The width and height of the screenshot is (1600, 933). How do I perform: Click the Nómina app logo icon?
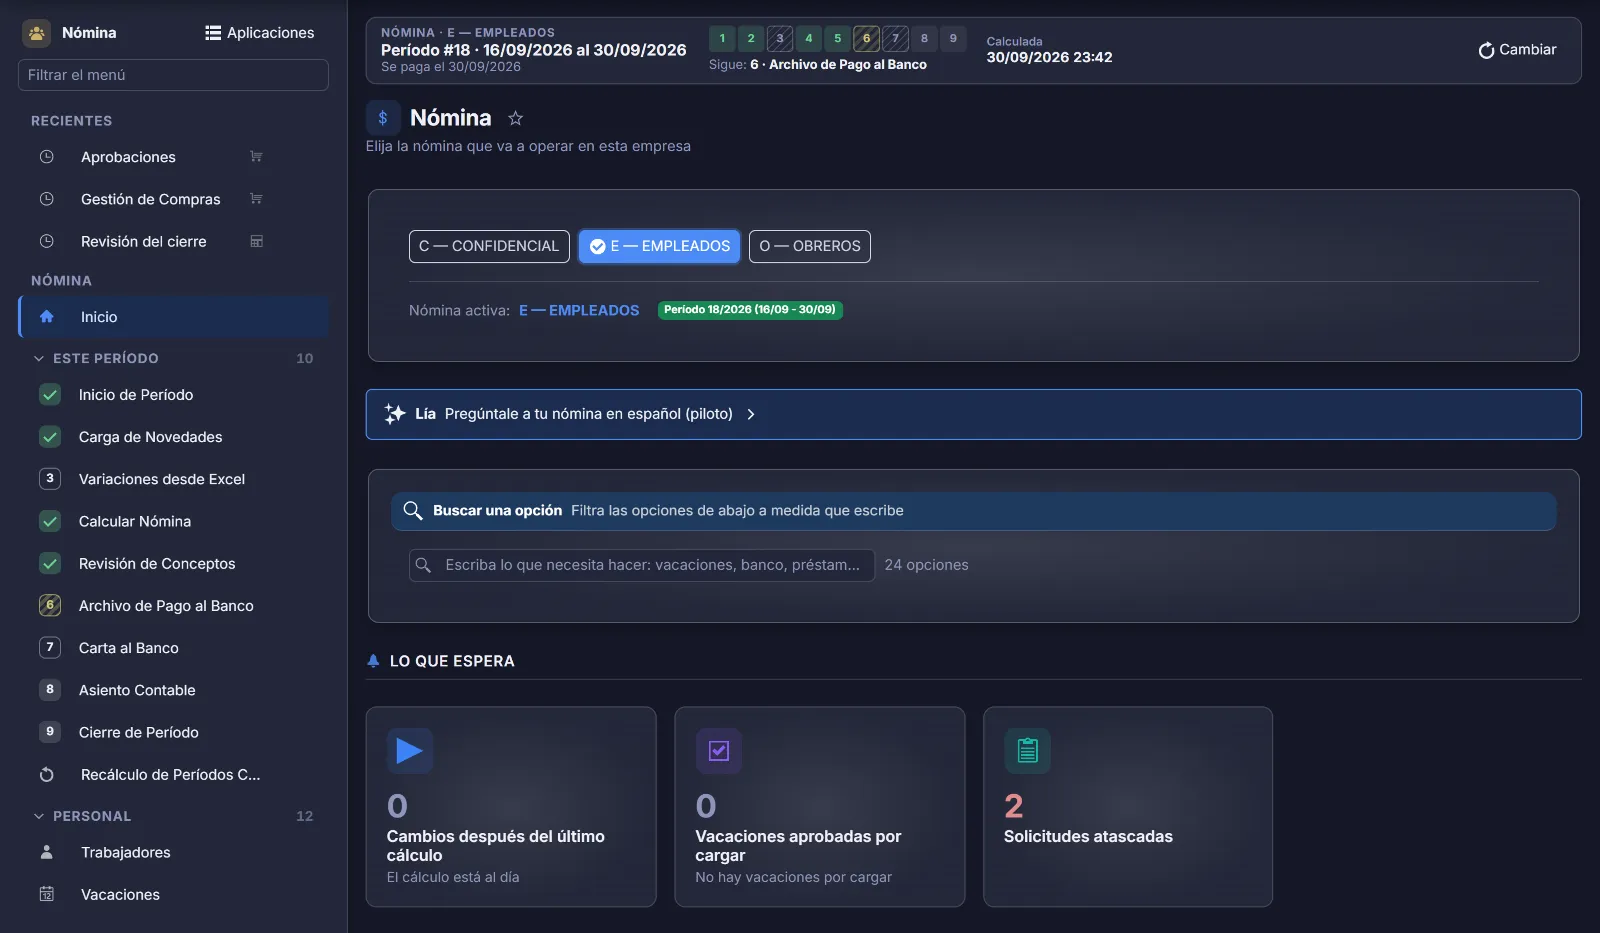click(x=37, y=33)
